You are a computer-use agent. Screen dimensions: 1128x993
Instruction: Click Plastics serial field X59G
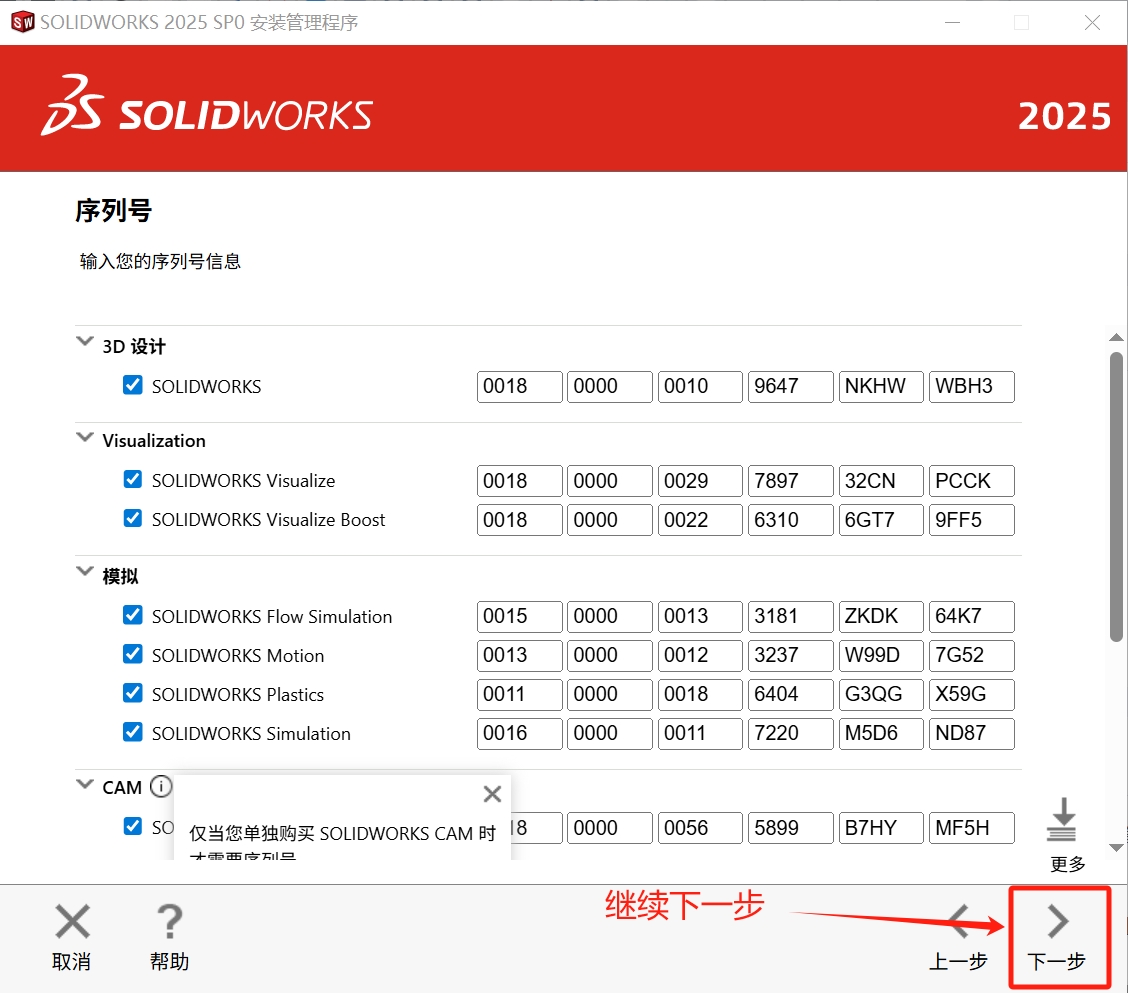coord(972,694)
